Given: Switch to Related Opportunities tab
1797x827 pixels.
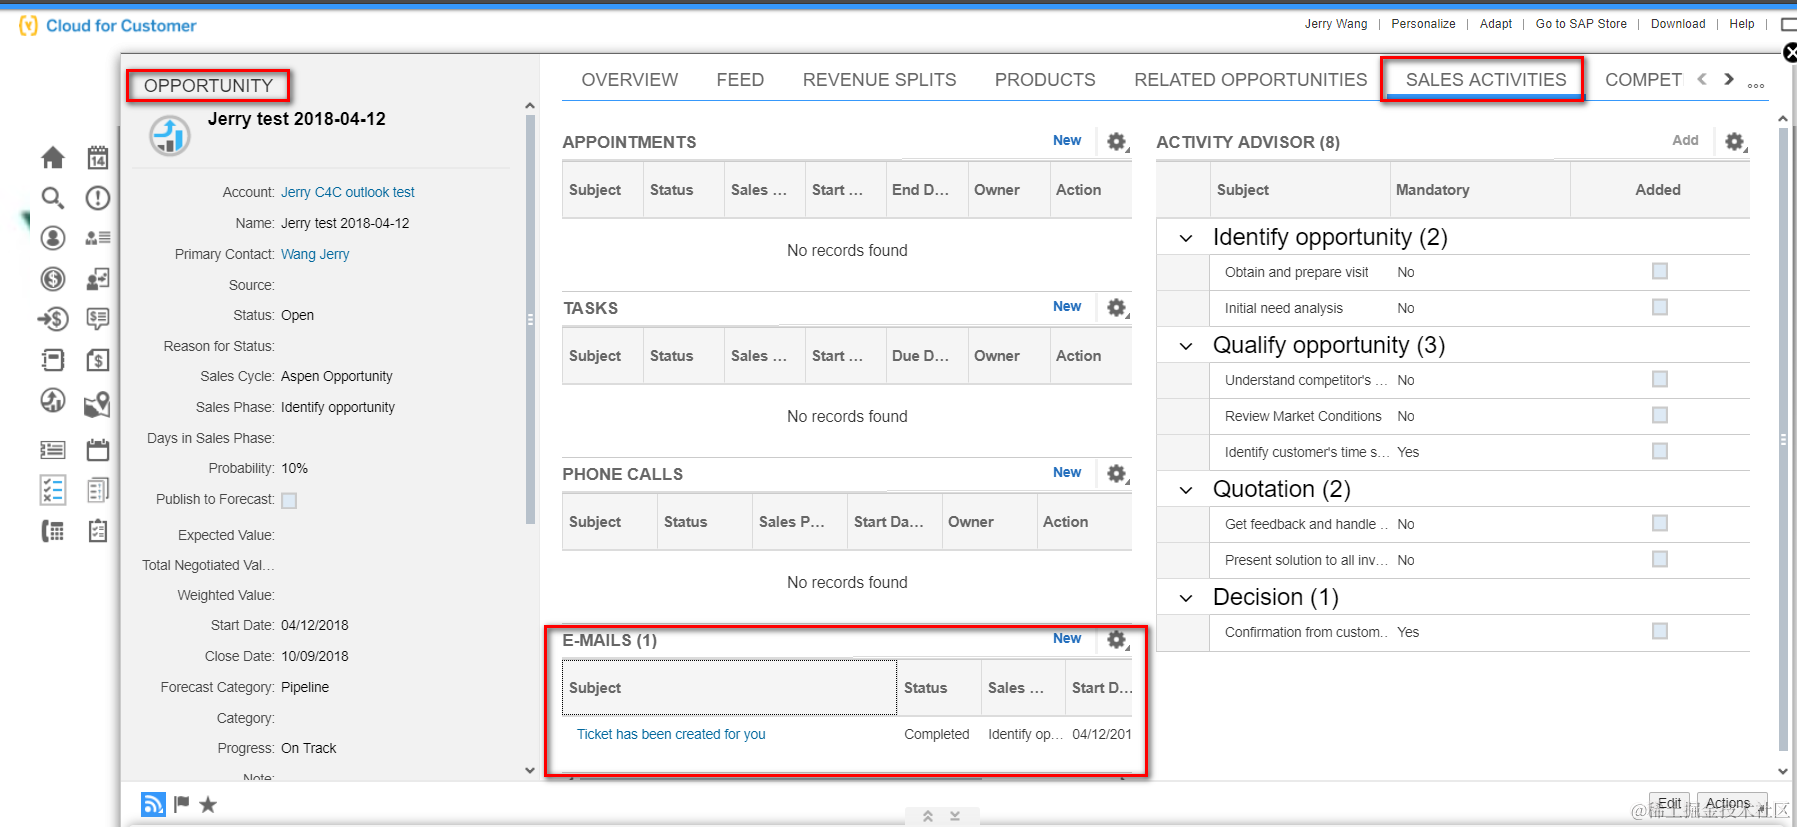Looking at the screenshot, I should click(1251, 80).
